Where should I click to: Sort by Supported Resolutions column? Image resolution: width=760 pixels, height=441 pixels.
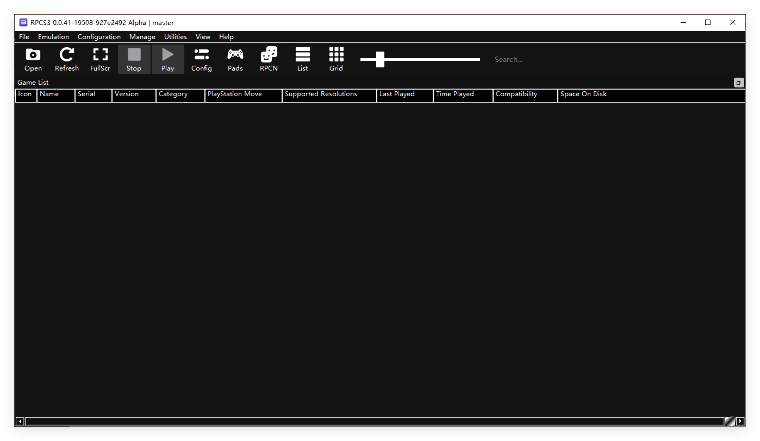(329, 94)
